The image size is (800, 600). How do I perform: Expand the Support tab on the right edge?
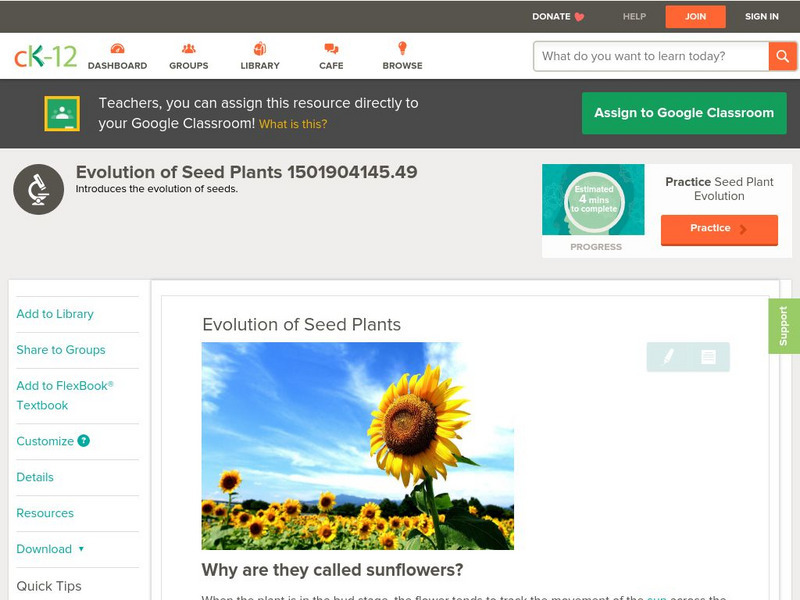click(786, 325)
